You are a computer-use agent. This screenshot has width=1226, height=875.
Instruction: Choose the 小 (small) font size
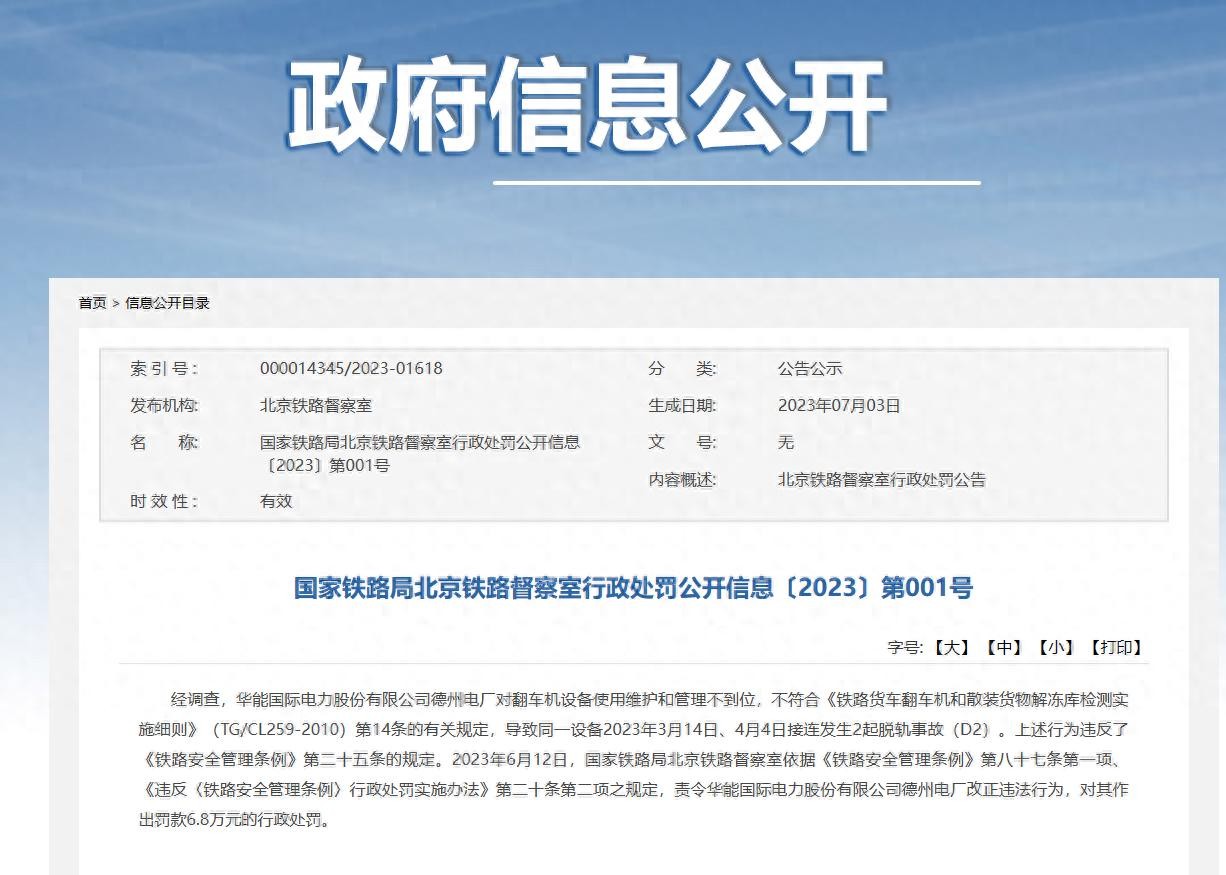(x=1056, y=647)
